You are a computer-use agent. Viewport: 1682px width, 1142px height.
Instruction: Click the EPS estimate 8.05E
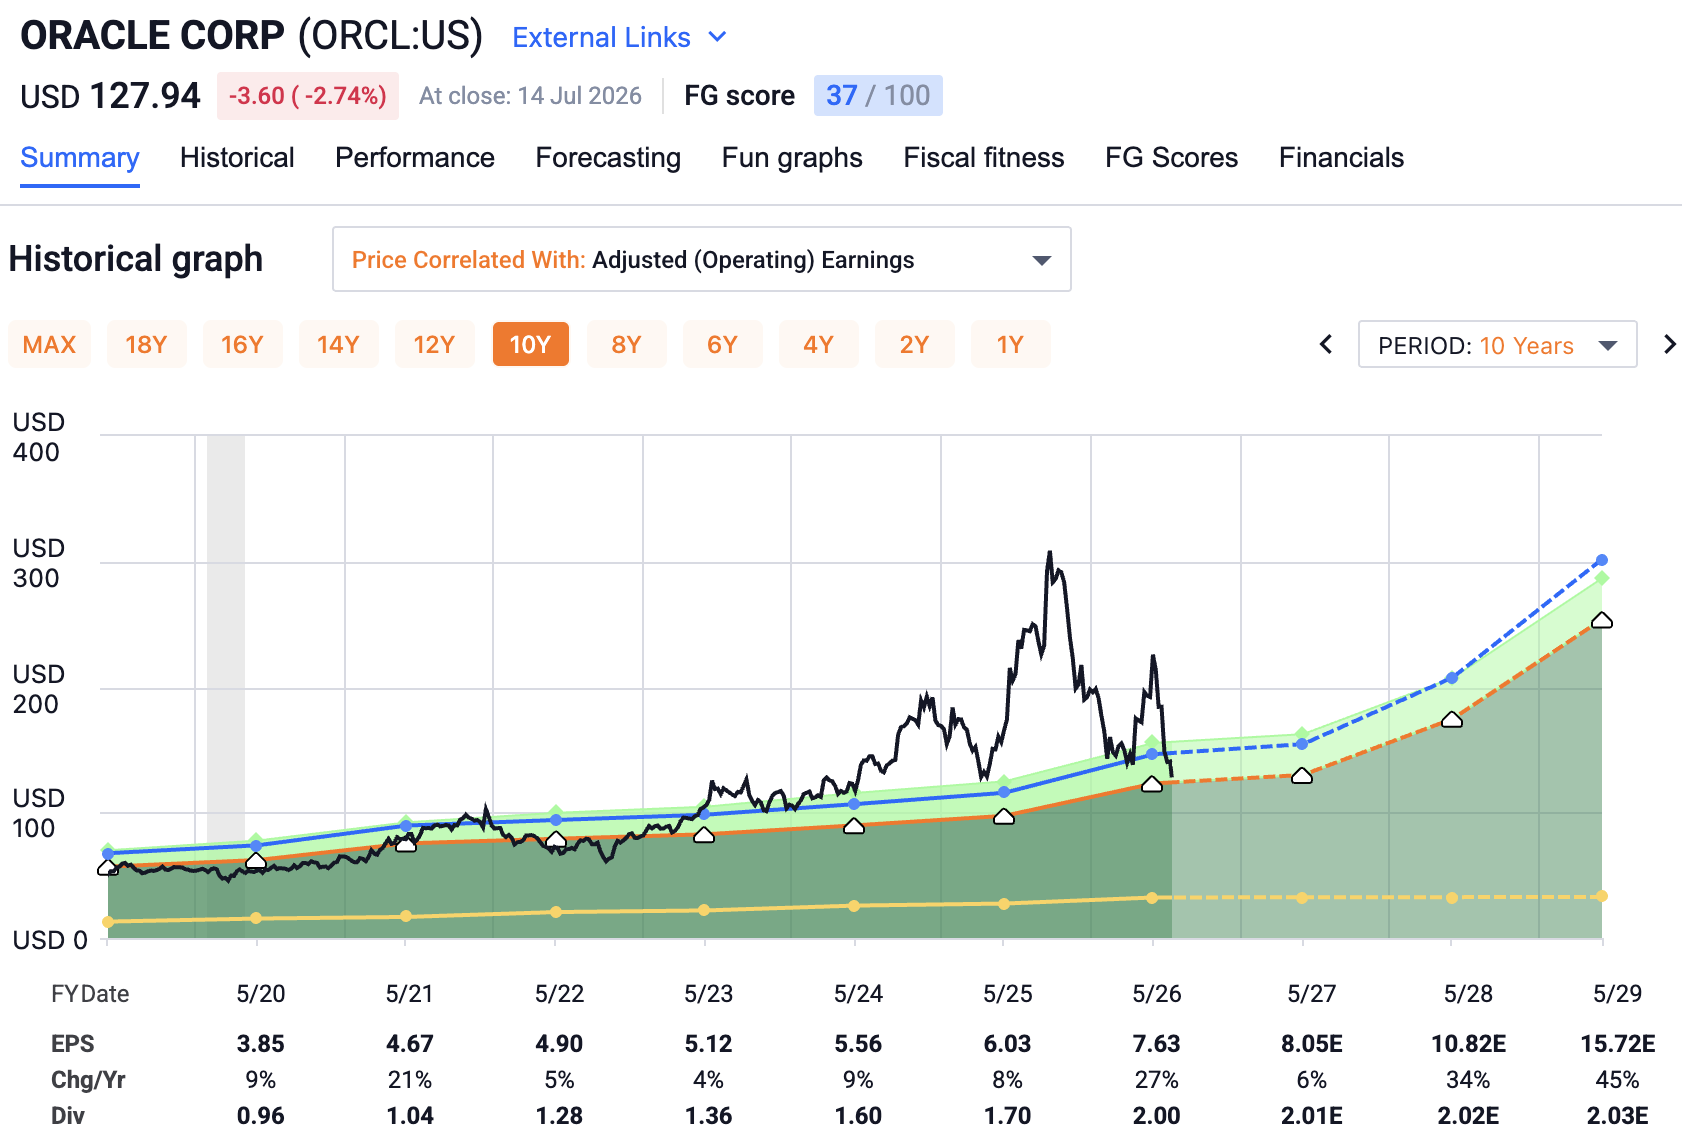tap(1312, 1044)
